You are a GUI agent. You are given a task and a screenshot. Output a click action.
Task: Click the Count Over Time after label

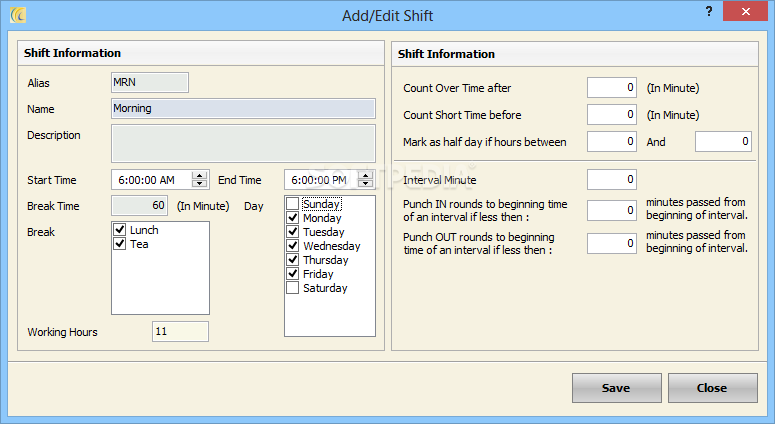(457, 88)
